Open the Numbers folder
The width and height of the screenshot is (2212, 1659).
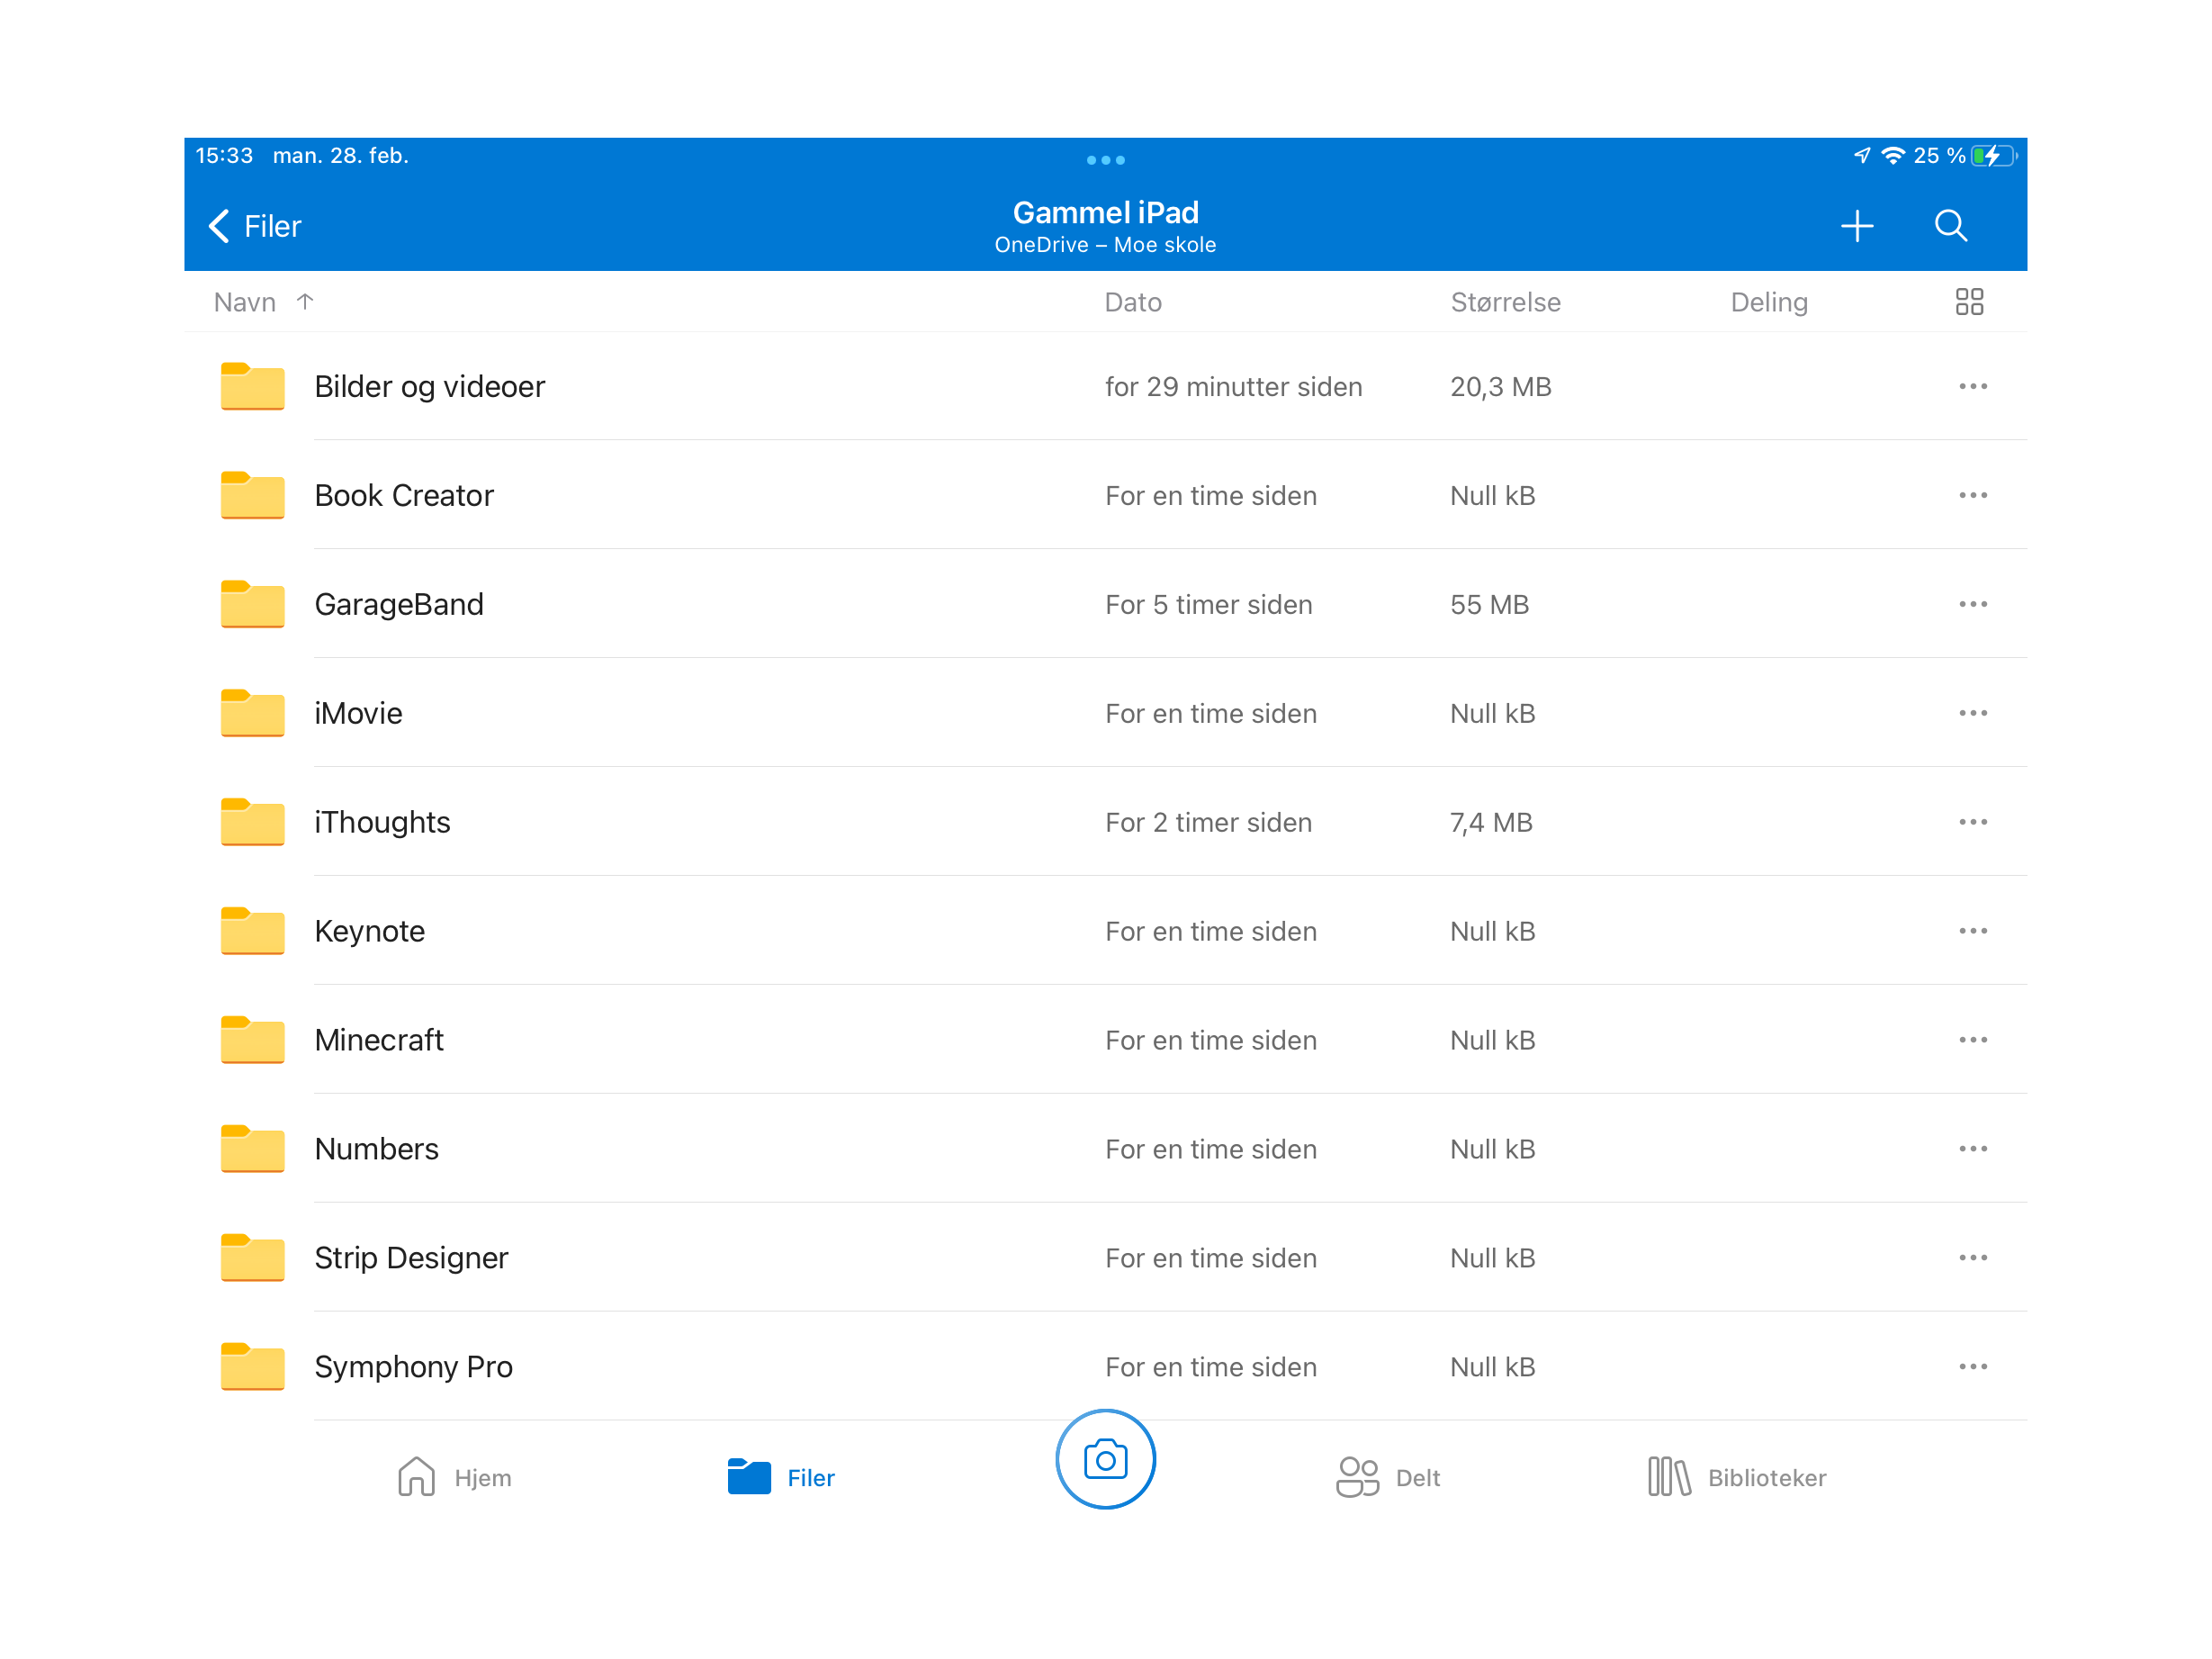tap(1105, 1149)
